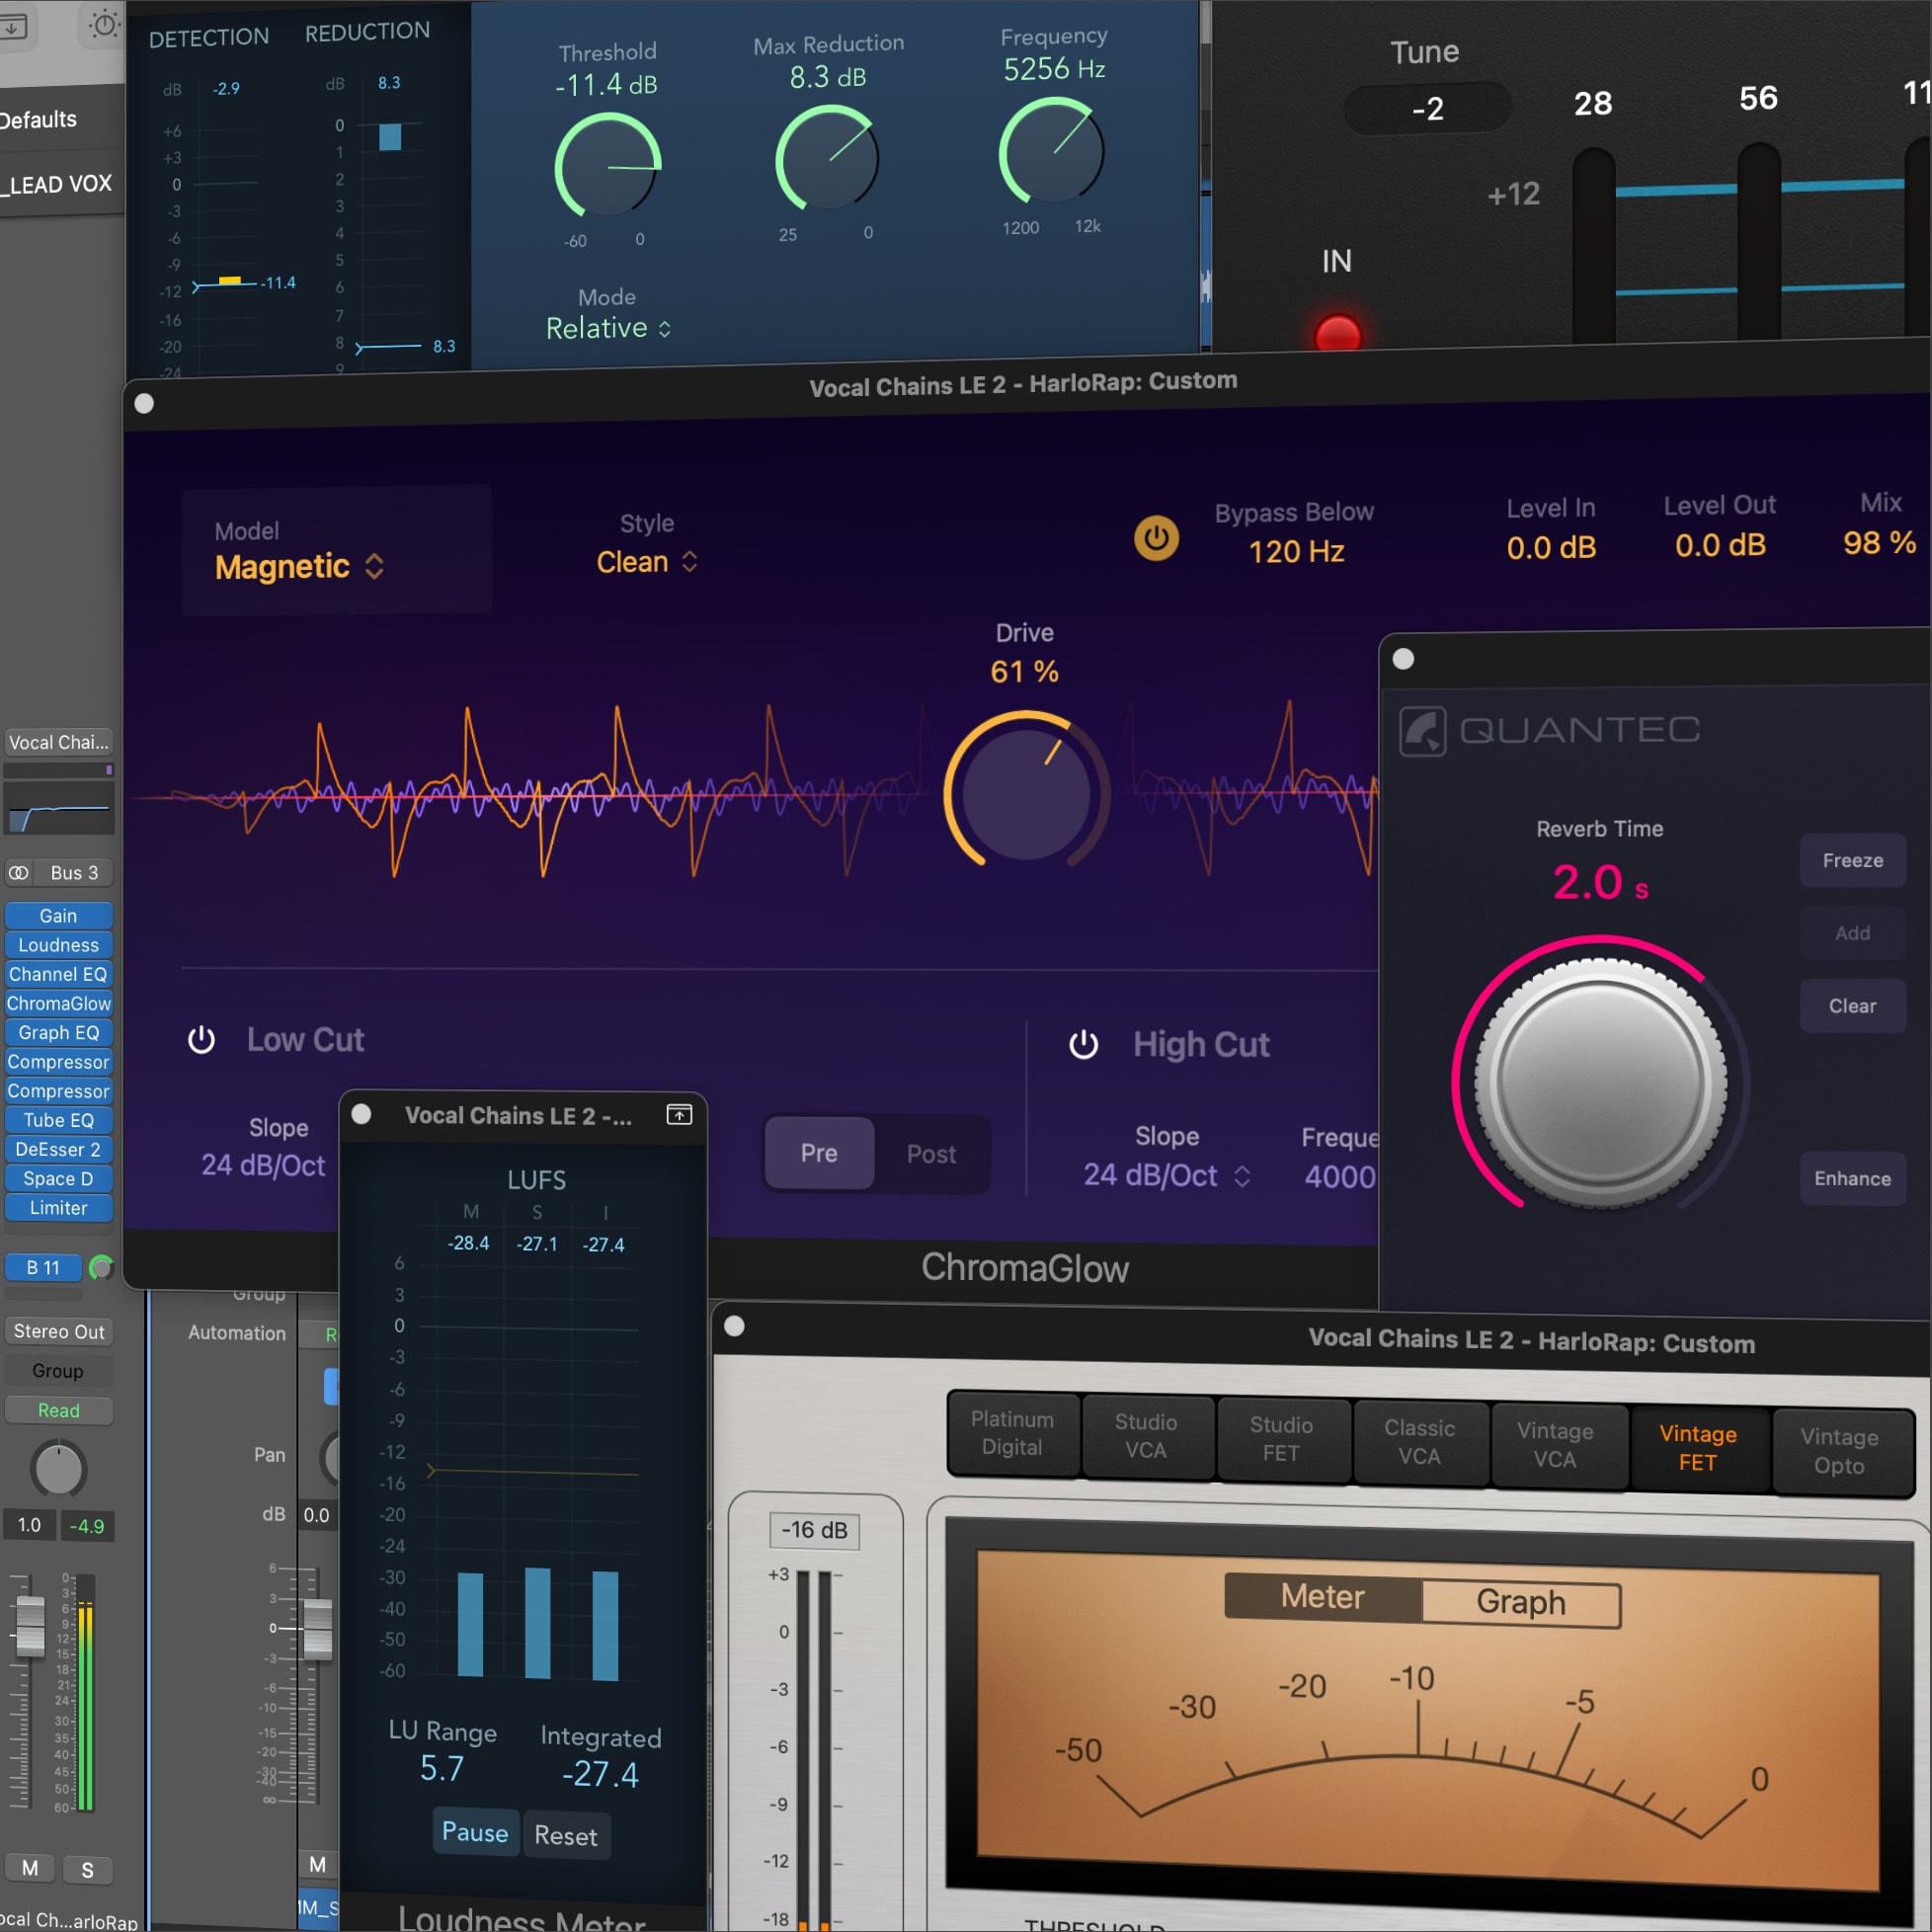Click the brightness icon at top left
Viewport: 1932px width, 1932px height.
tap(104, 24)
